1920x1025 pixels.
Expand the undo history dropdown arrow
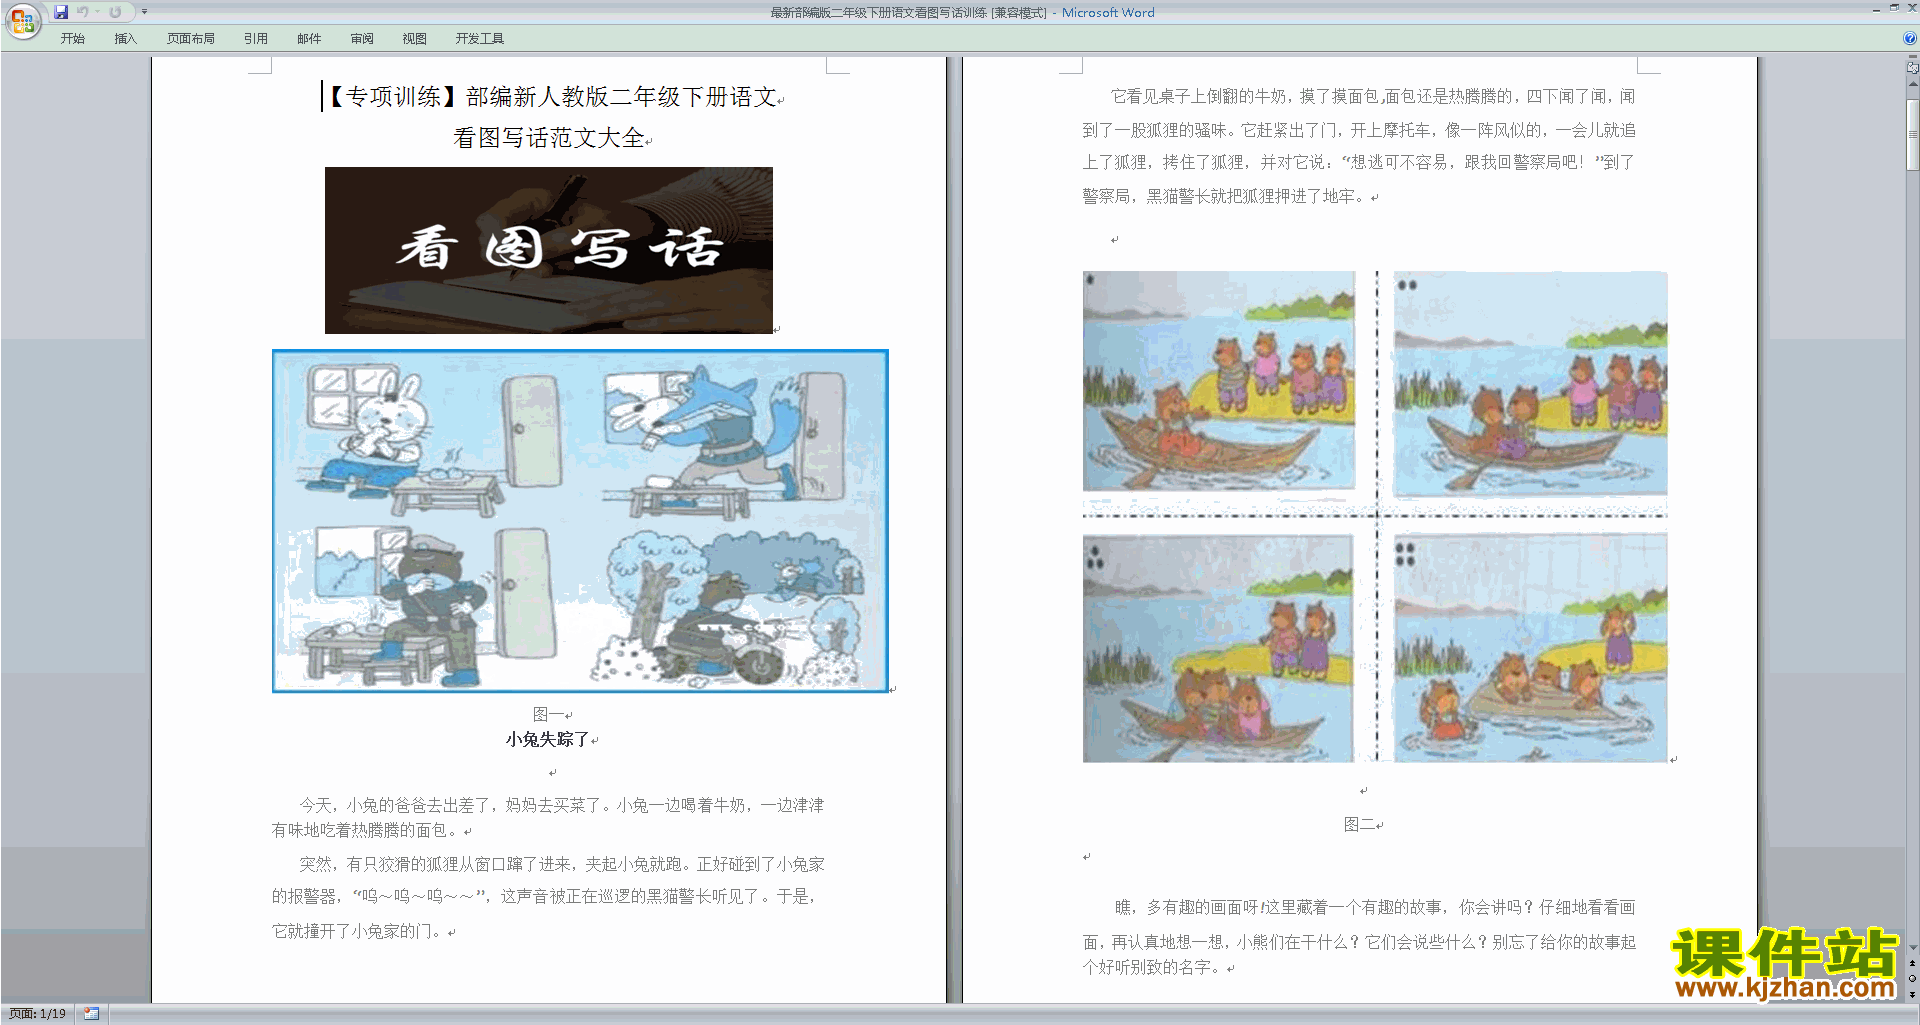click(97, 12)
